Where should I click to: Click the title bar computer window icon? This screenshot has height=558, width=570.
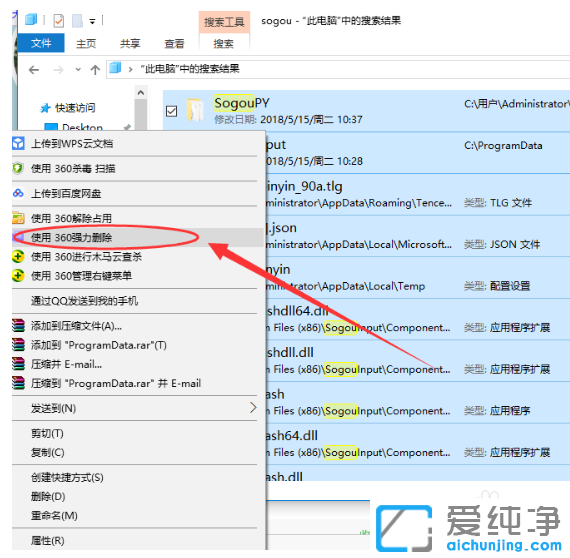point(31,20)
